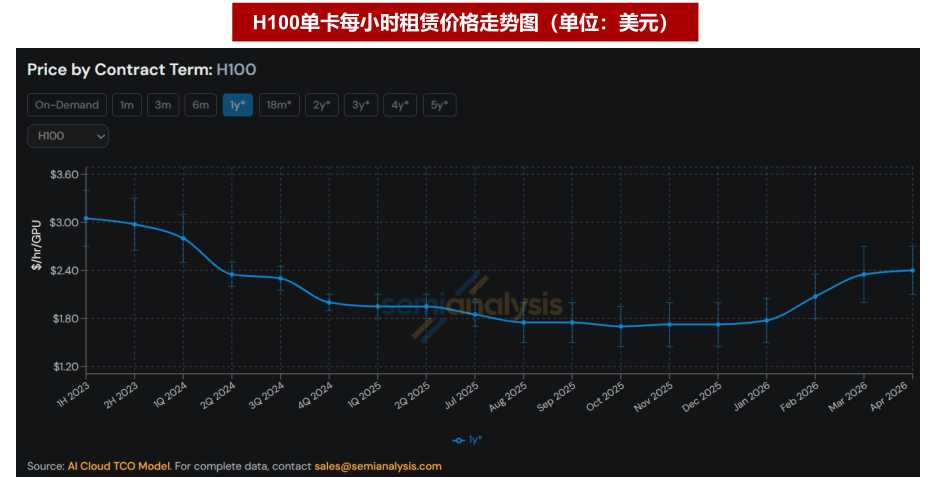The image size is (940, 478).
Task: Click the $1.80 y-axis label
Action: [x=64, y=318]
